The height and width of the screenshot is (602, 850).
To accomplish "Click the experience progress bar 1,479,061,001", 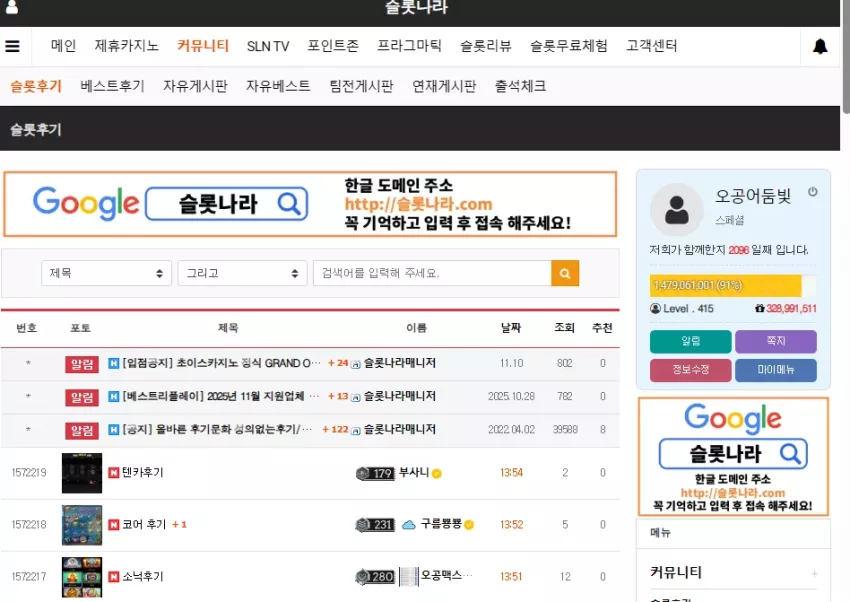I will (x=733, y=286).
